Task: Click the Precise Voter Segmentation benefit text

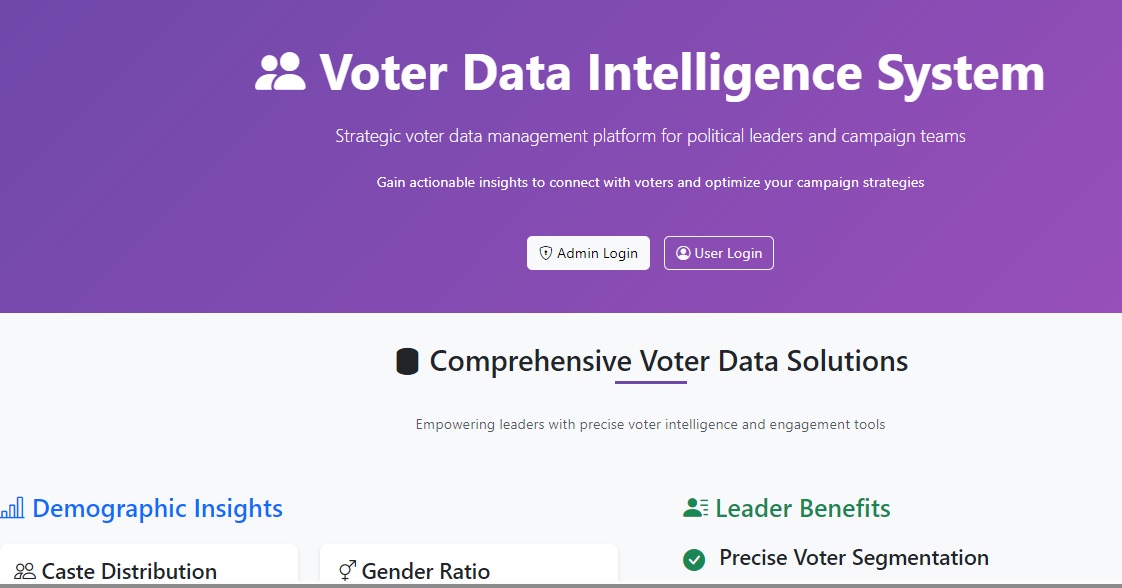Action: tap(853, 558)
